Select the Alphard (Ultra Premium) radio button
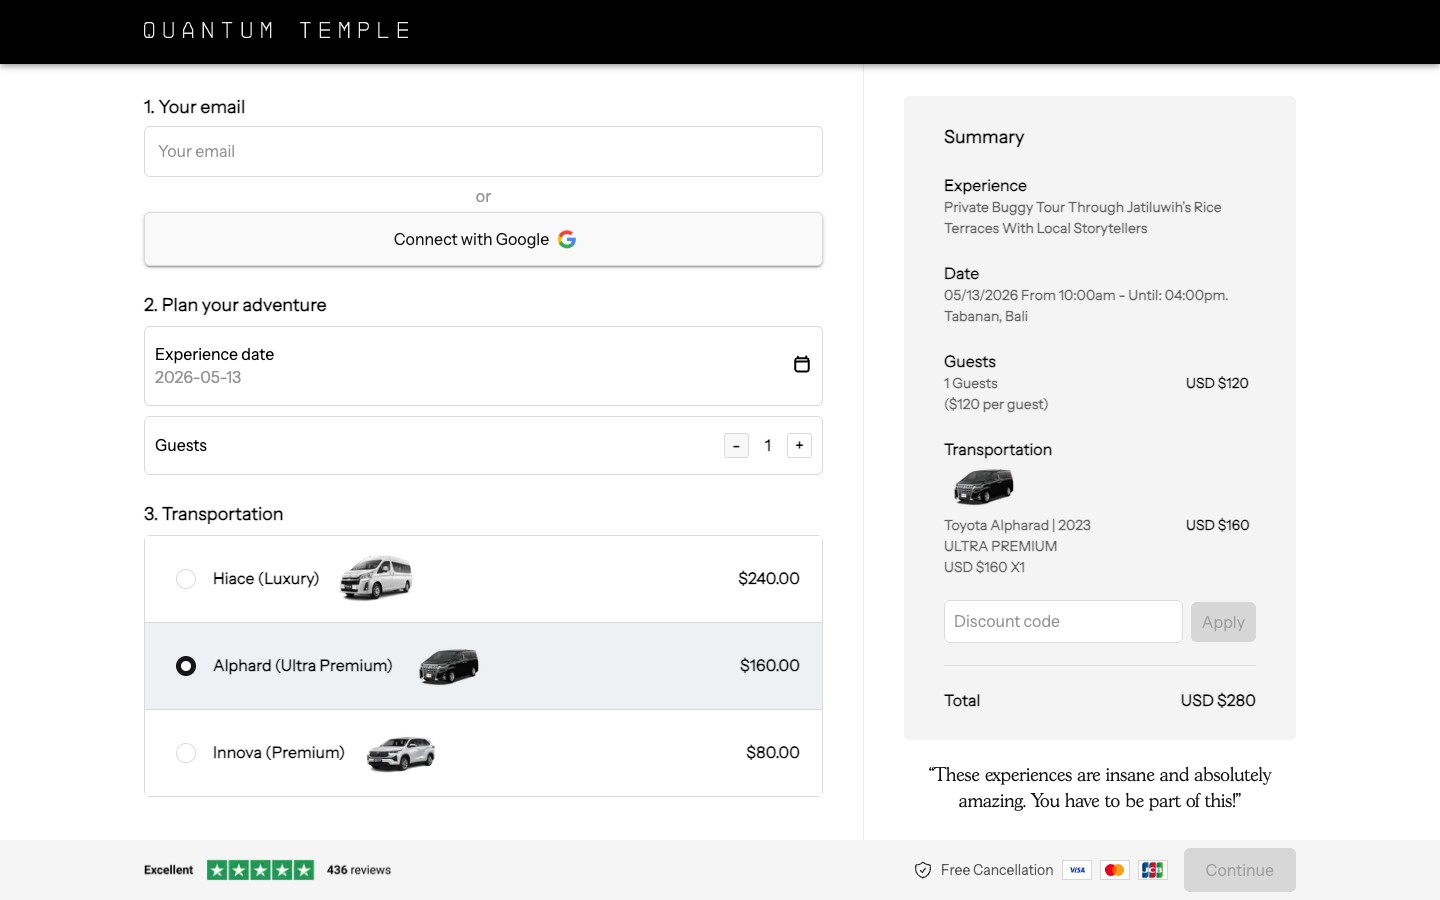This screenshot has width=1440, height=900. tap(186, 666)
